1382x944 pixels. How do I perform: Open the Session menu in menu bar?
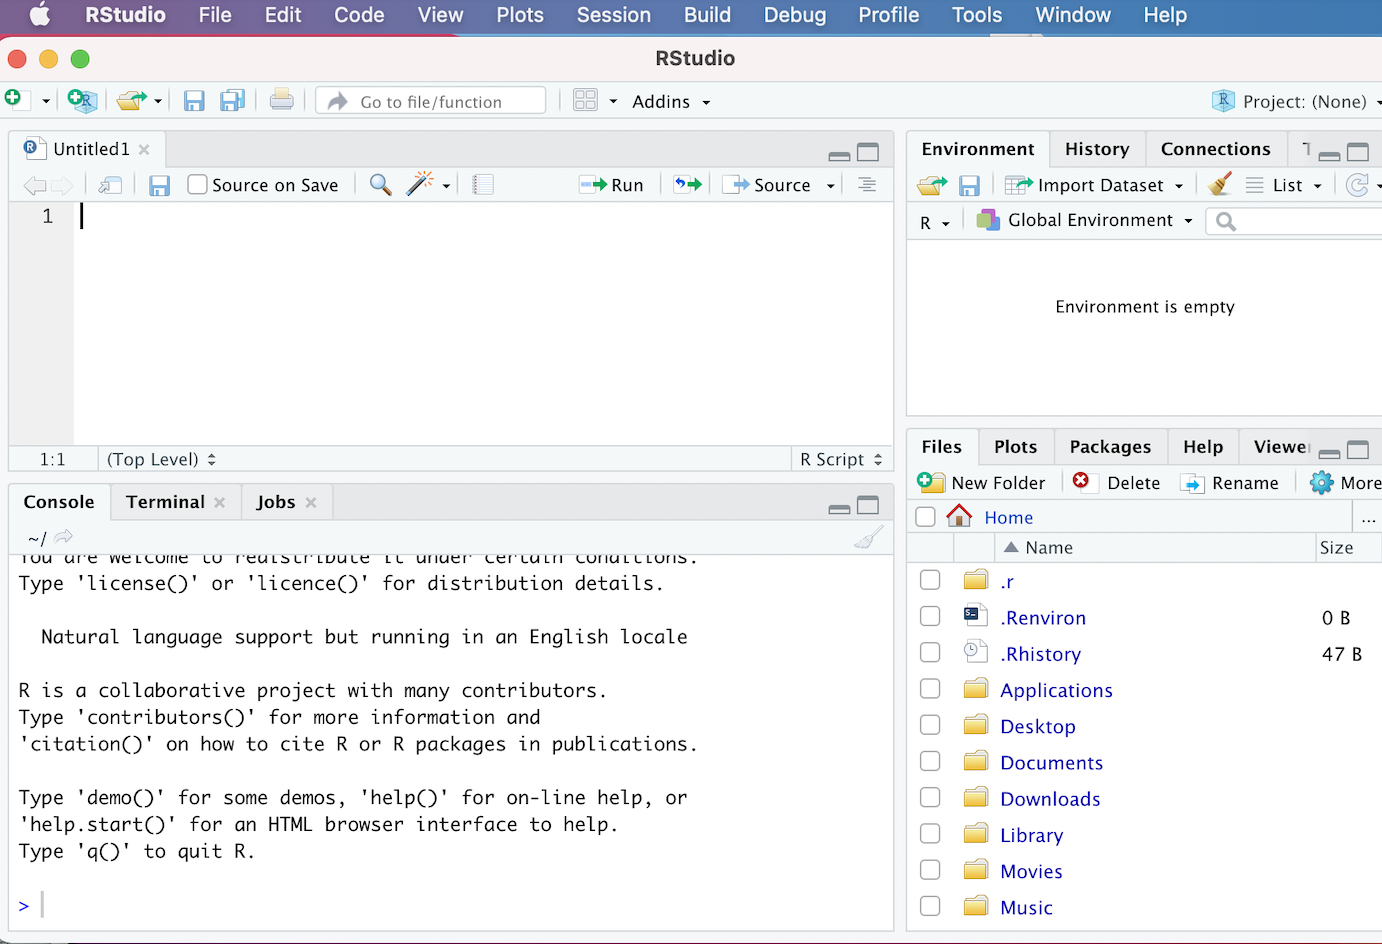click(613, 15)
